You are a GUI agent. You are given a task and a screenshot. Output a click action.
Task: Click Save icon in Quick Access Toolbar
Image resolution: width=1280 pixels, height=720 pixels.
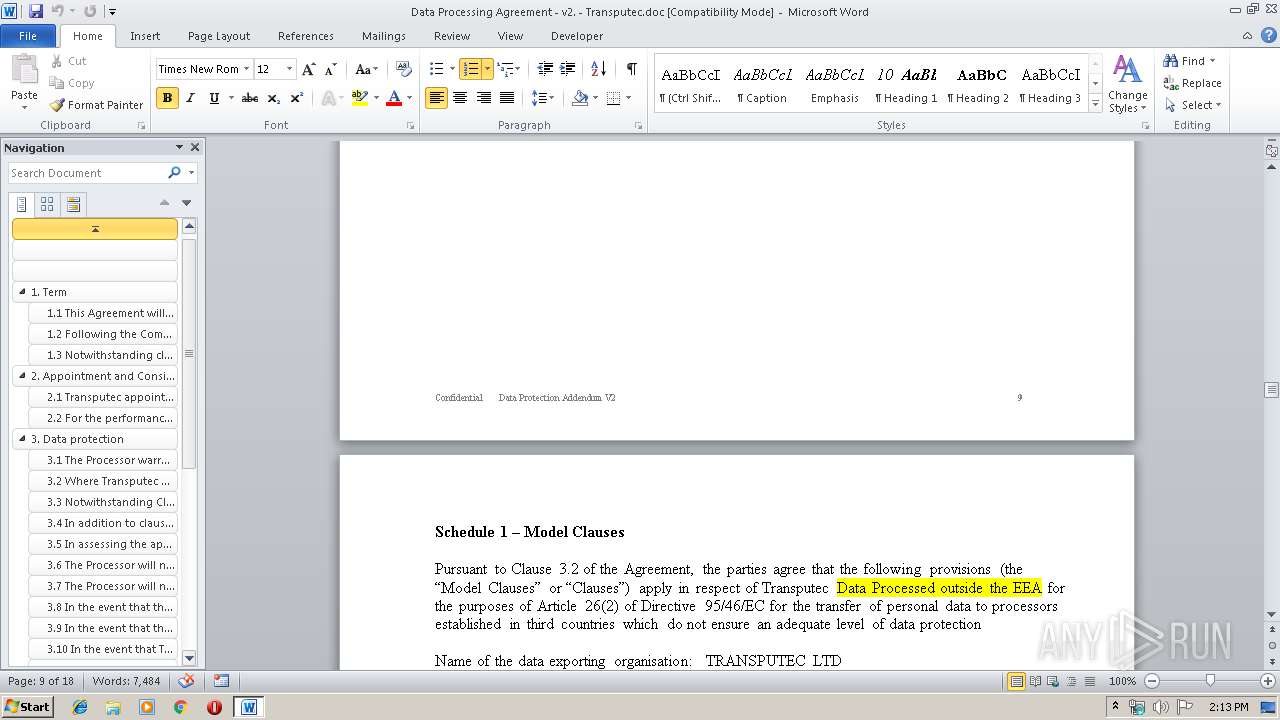point(36,11)
